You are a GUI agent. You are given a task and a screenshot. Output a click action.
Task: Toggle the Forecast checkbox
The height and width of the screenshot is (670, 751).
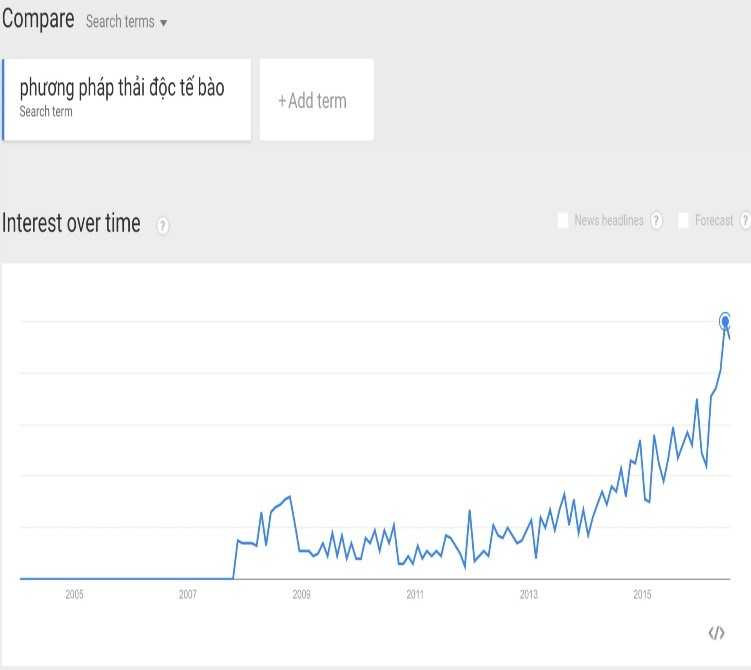coord(684,220)
